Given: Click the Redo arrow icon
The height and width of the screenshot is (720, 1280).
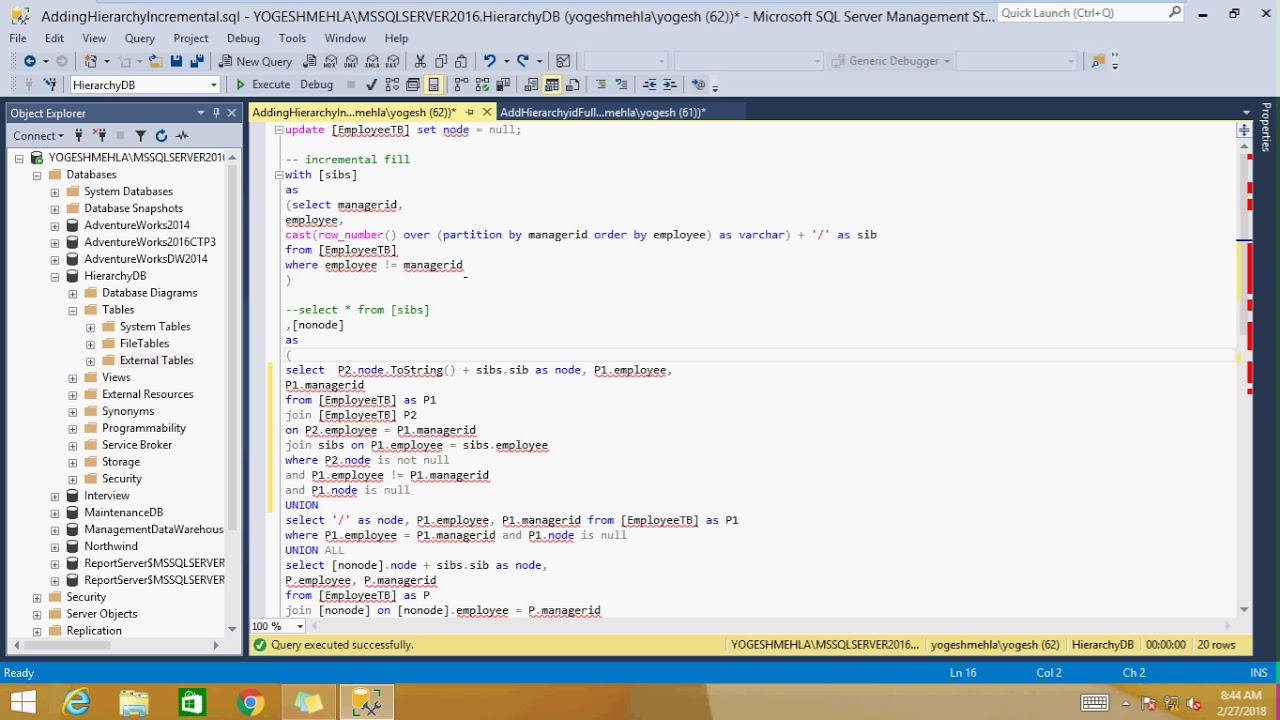Looking at the screenshot, I should coord(522,61).
